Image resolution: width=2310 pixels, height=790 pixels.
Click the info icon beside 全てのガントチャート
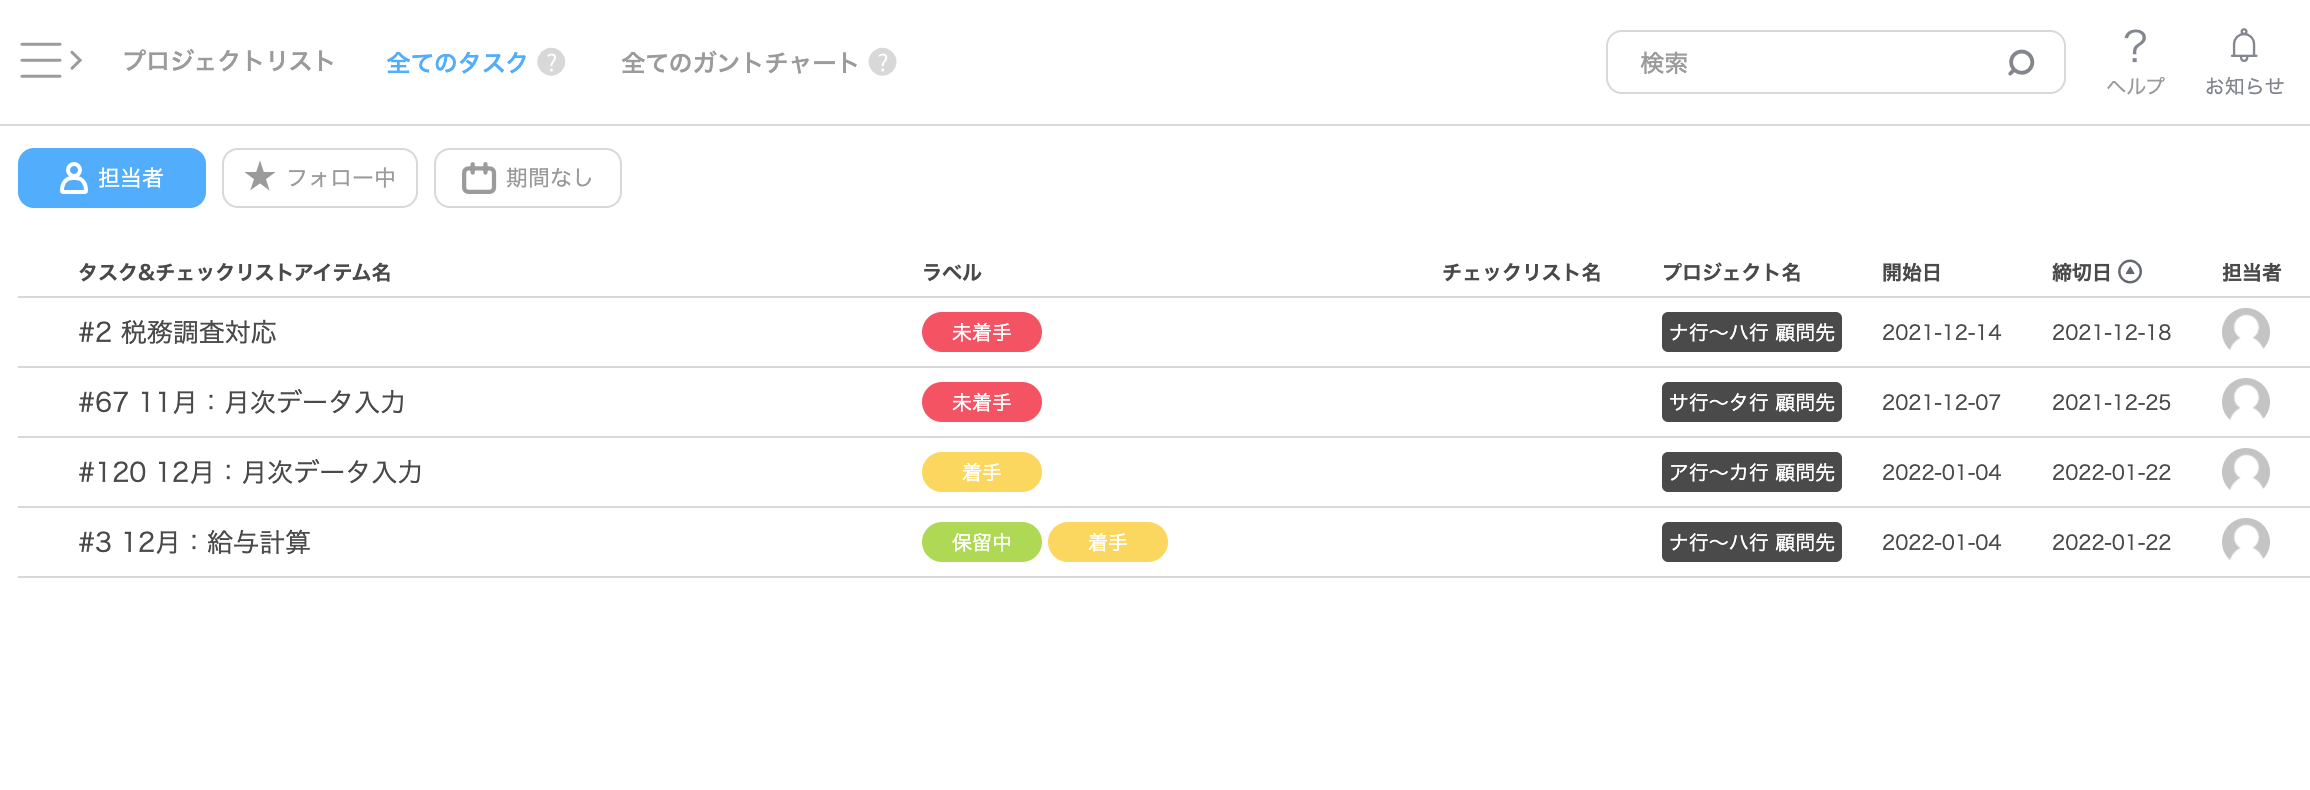coord(882,62)
